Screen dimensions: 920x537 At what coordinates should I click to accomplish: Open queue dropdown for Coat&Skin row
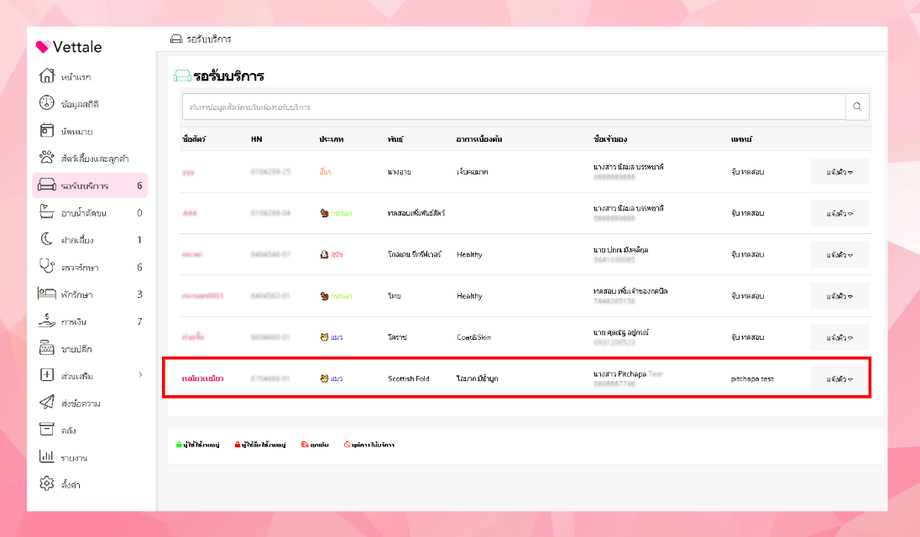839,337
